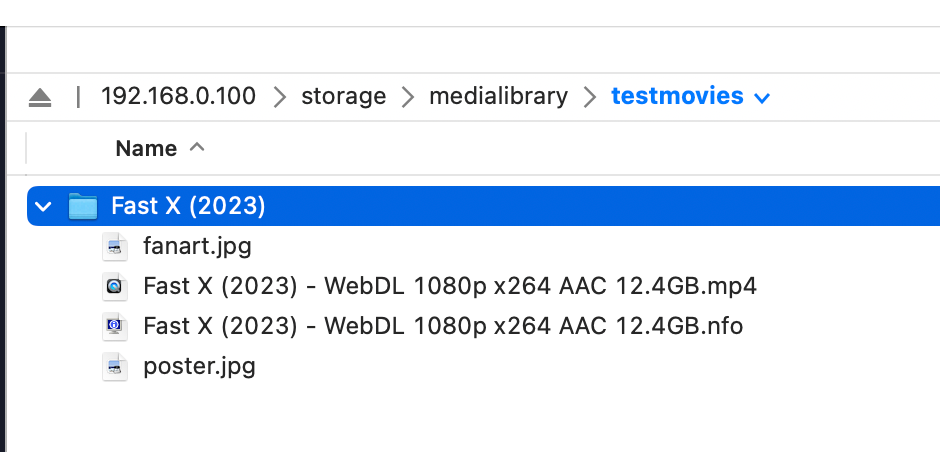Select the fanart.jpg file name
940x452 pixels.
(x=196, y=246)
